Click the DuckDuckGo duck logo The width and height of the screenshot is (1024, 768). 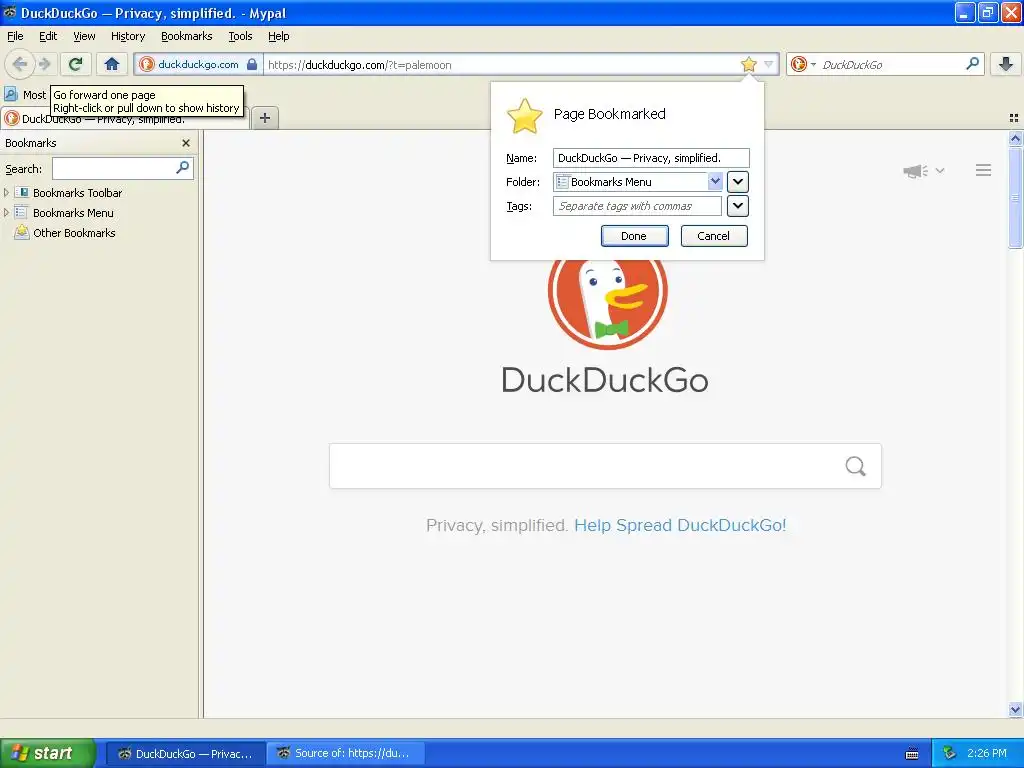click(607, 304)
